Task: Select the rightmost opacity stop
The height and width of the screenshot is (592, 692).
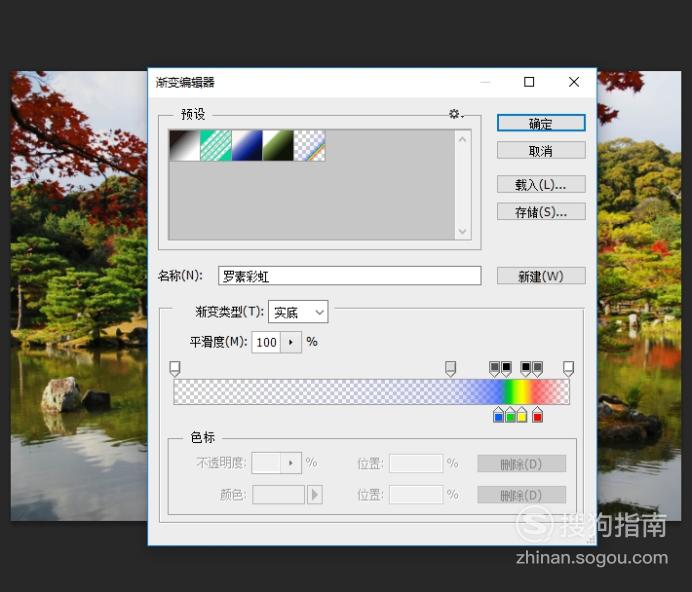Action: point(568,369)
